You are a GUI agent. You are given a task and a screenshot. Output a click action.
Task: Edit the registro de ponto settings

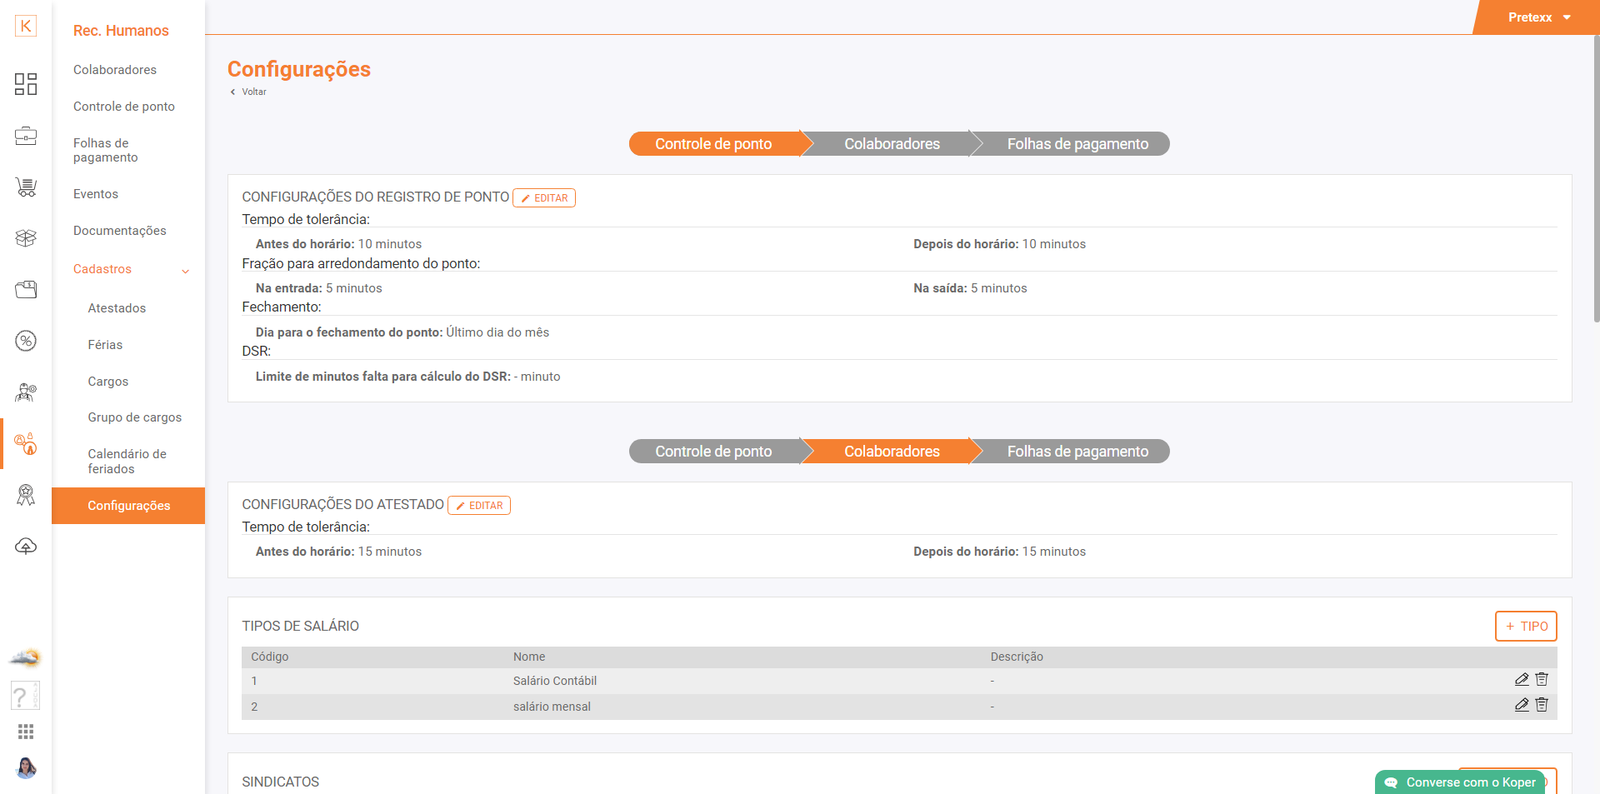click(544, 198)
